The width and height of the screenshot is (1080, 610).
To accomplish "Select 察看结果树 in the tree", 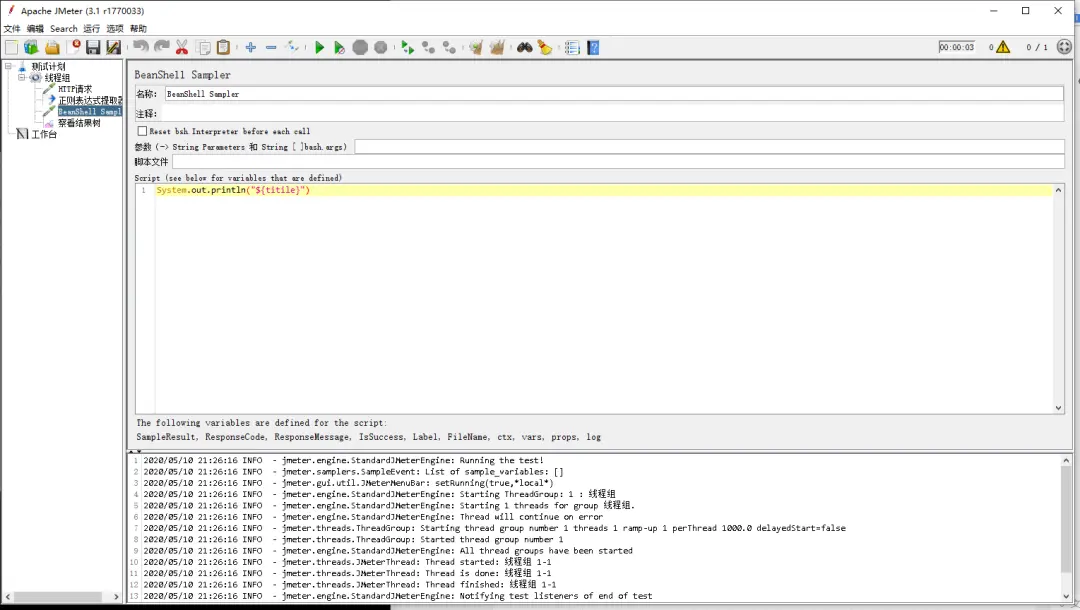I will click(x=79, y=123).
